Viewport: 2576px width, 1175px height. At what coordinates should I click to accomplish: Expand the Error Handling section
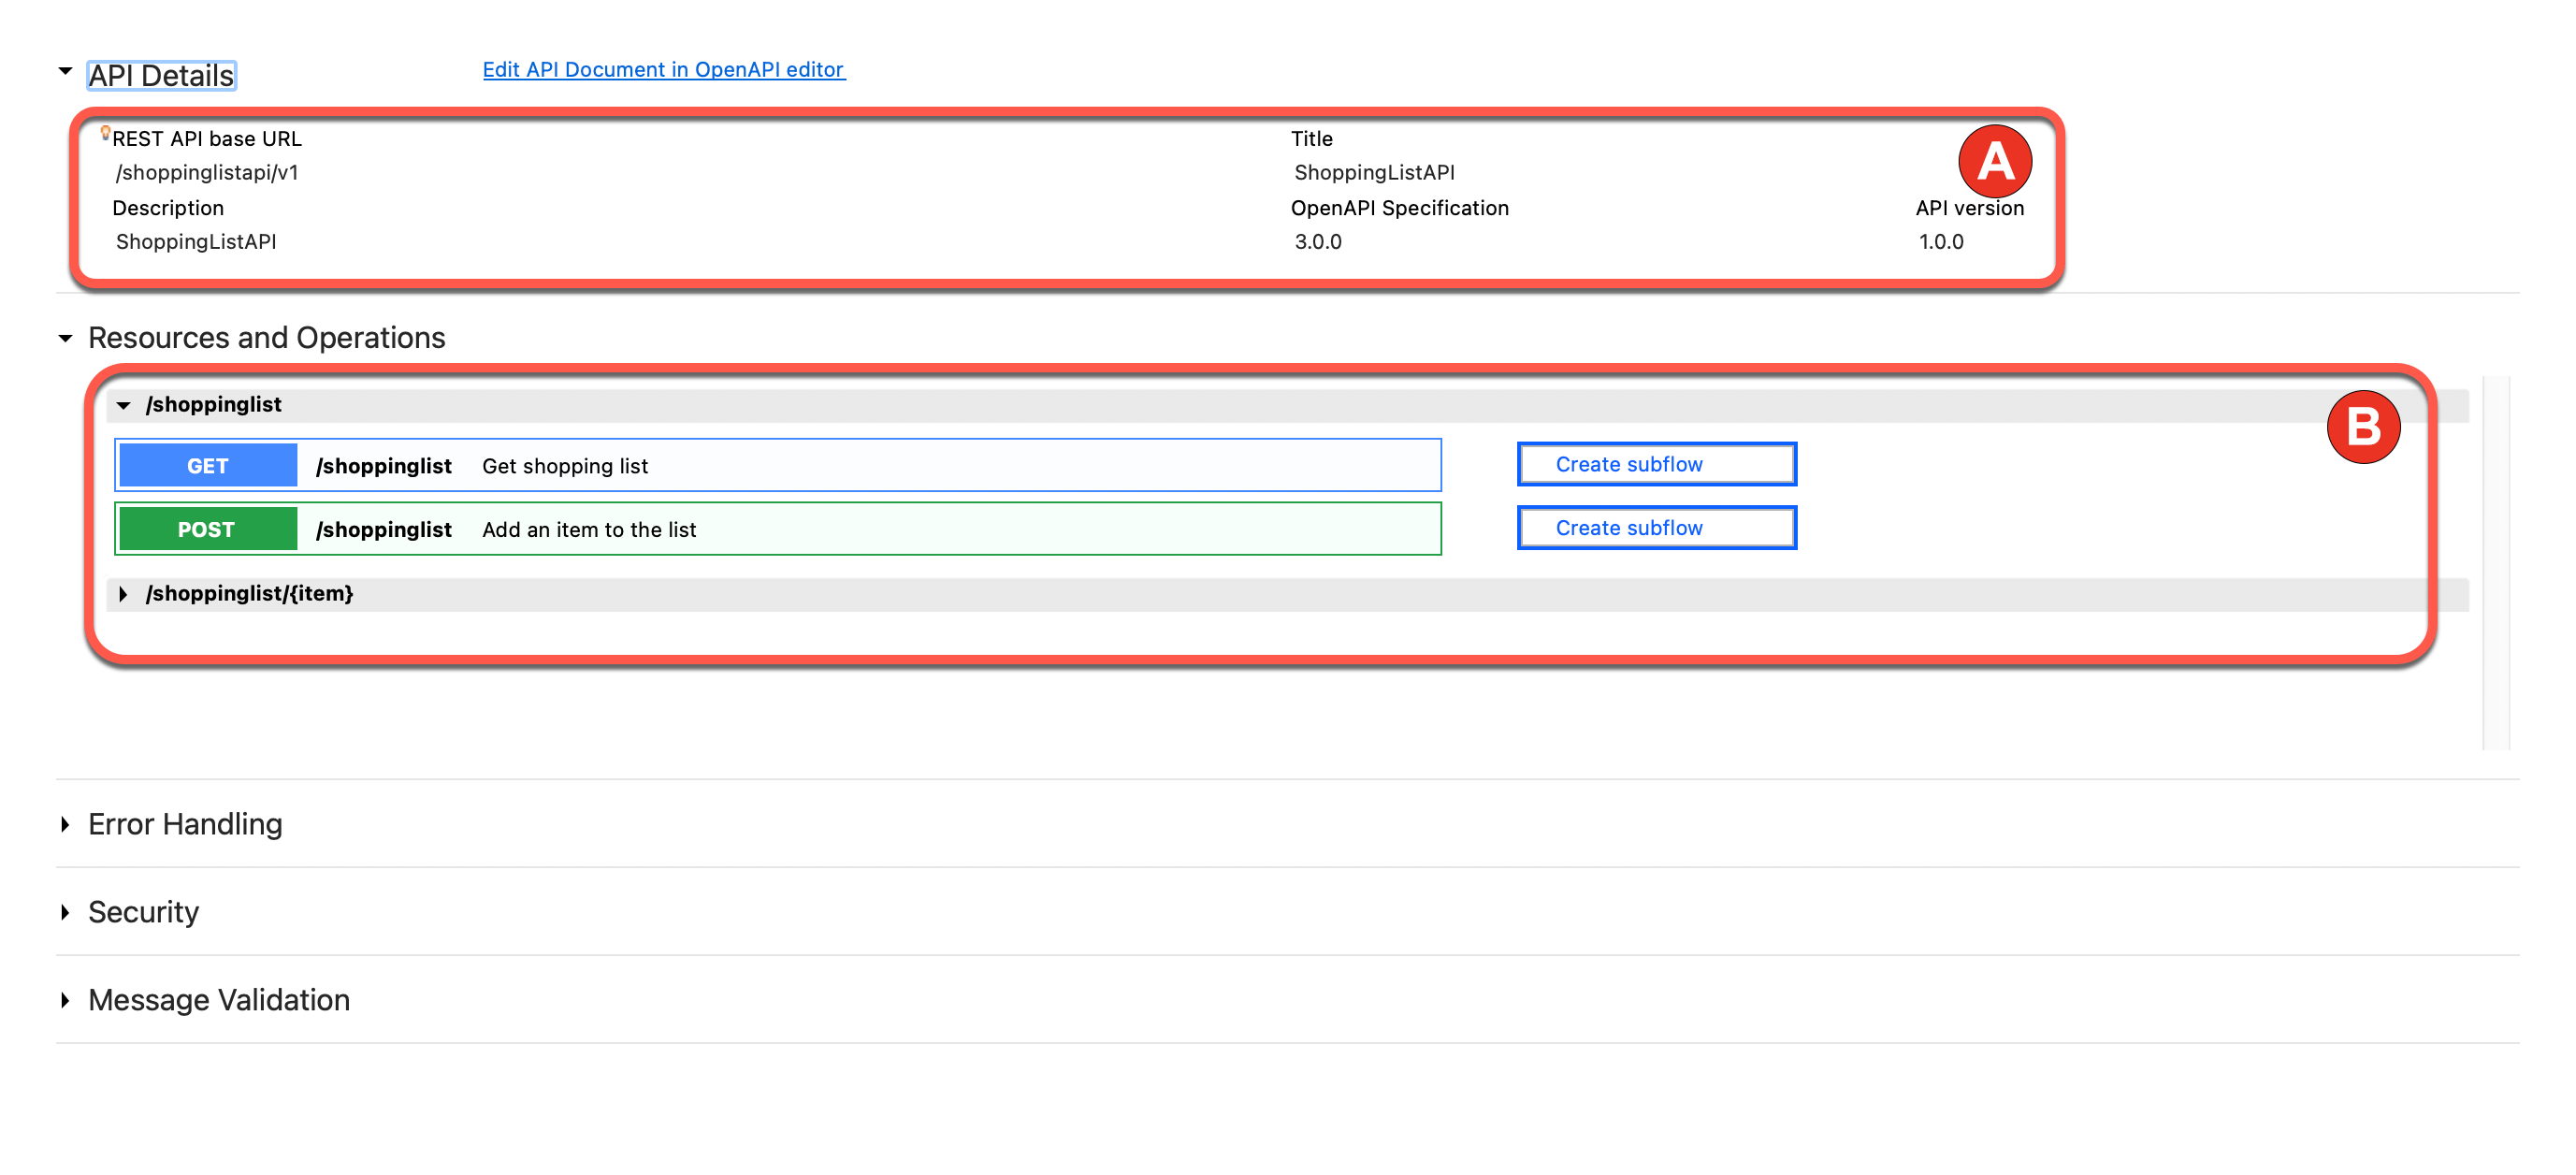[x=65, y=824]
